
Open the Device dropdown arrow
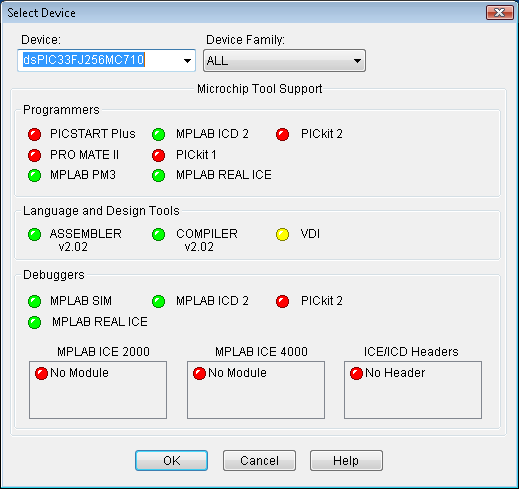point(187,61)
